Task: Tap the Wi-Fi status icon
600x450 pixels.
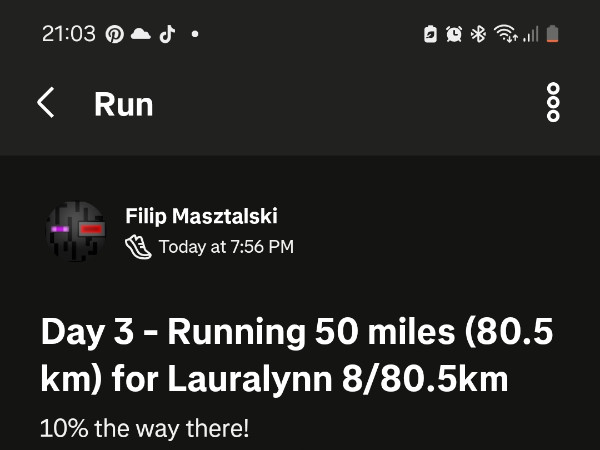Action: pyautogui.click(x=505, y=34)
